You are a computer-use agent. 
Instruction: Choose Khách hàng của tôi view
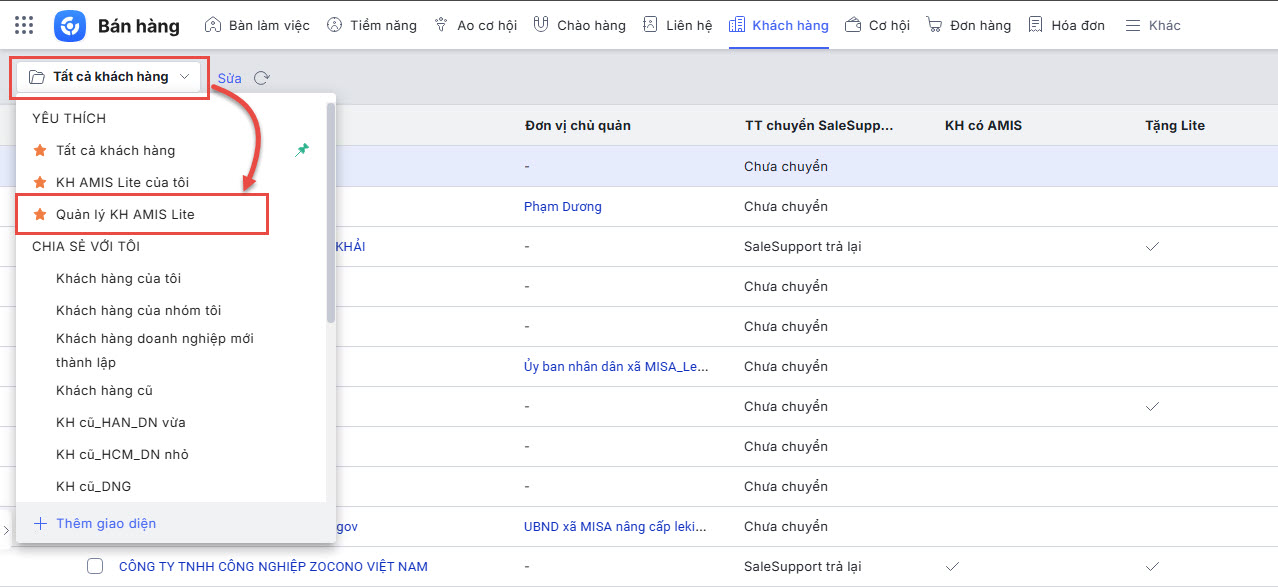(x=118, y=278)
